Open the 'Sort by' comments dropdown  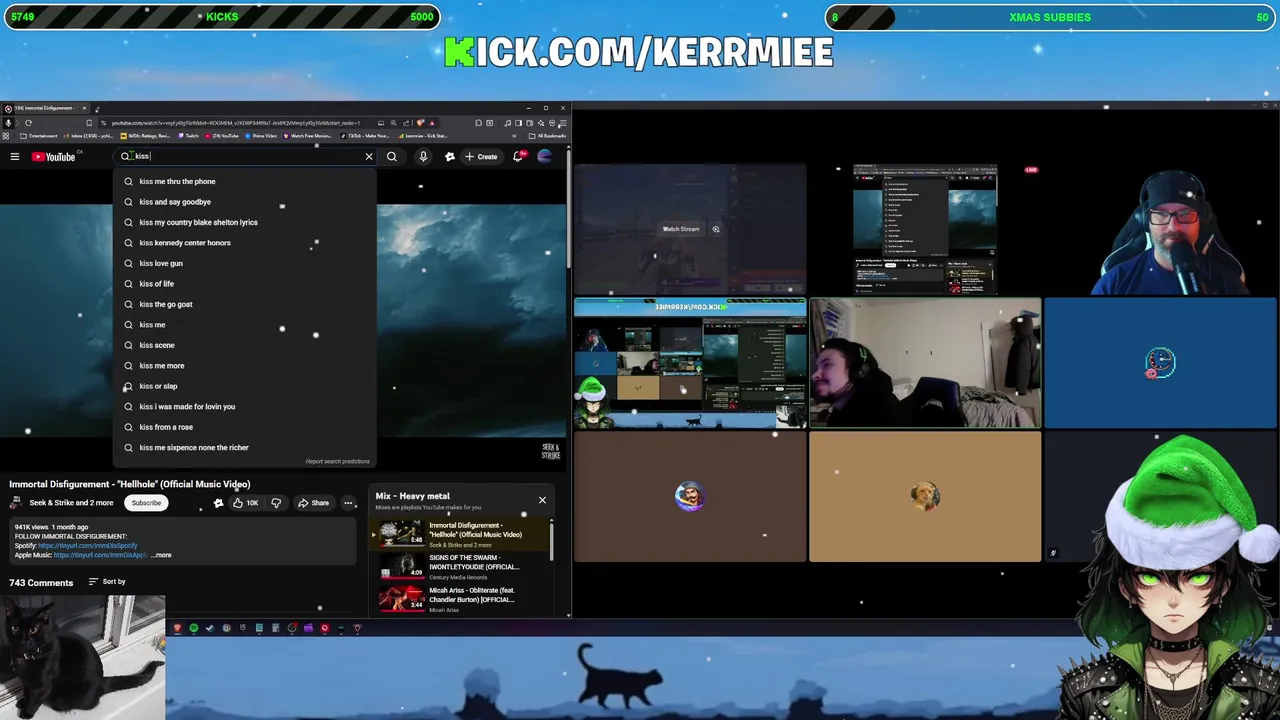click(x=107, y=582)
